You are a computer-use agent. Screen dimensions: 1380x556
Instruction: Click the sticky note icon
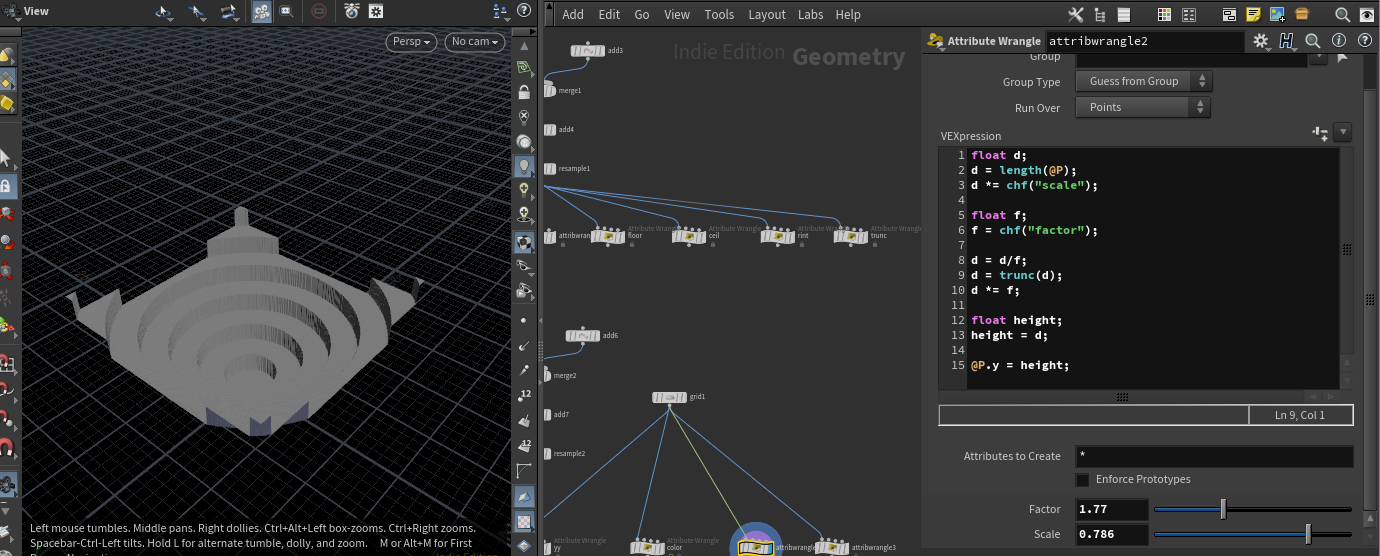(1253, 14)
